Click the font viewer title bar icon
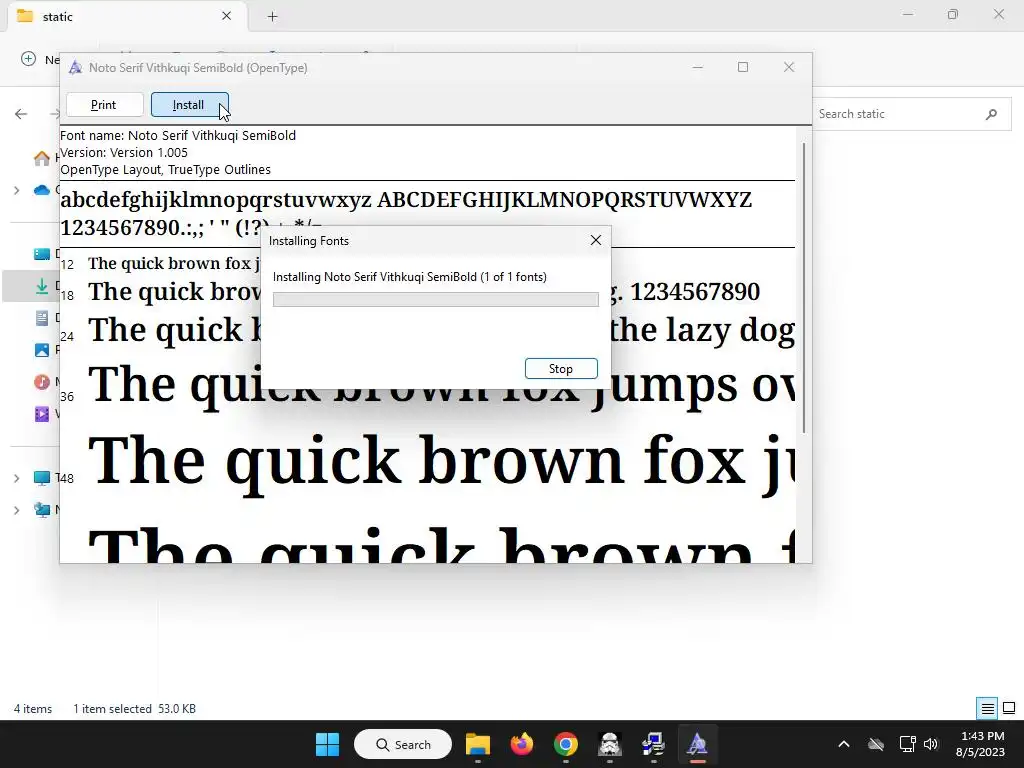1024x768 pixels. point(76,67)
